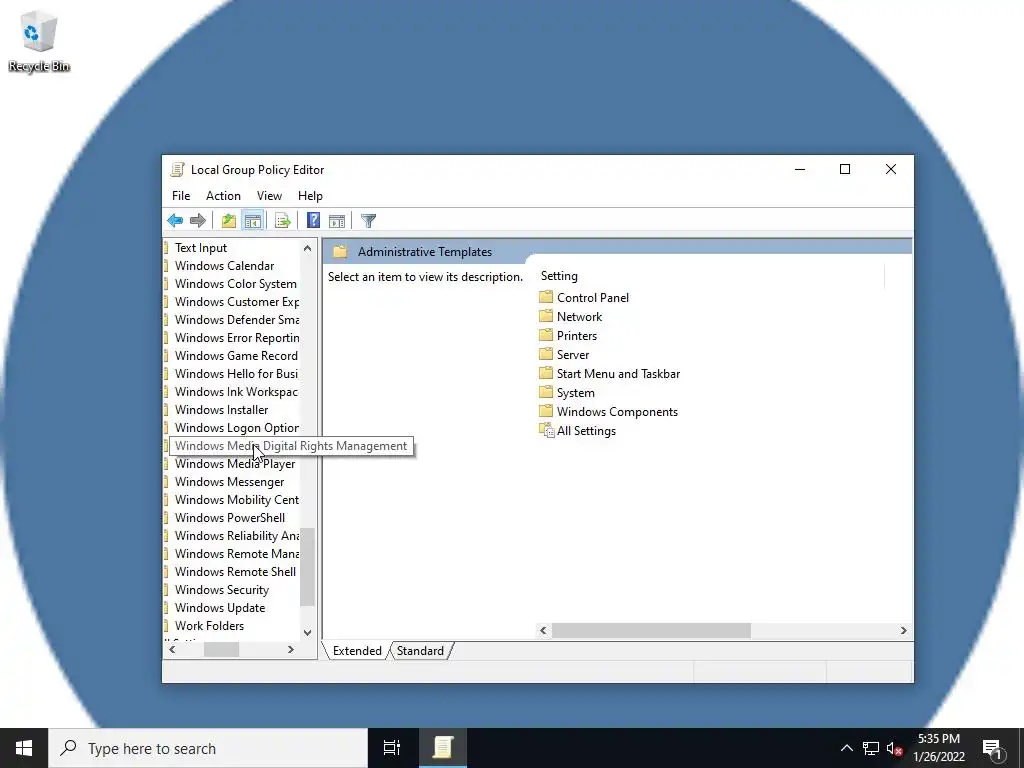Click the Filter funnel toolbar icon
The image size is (1024, 768).
[x=368, y=221]
